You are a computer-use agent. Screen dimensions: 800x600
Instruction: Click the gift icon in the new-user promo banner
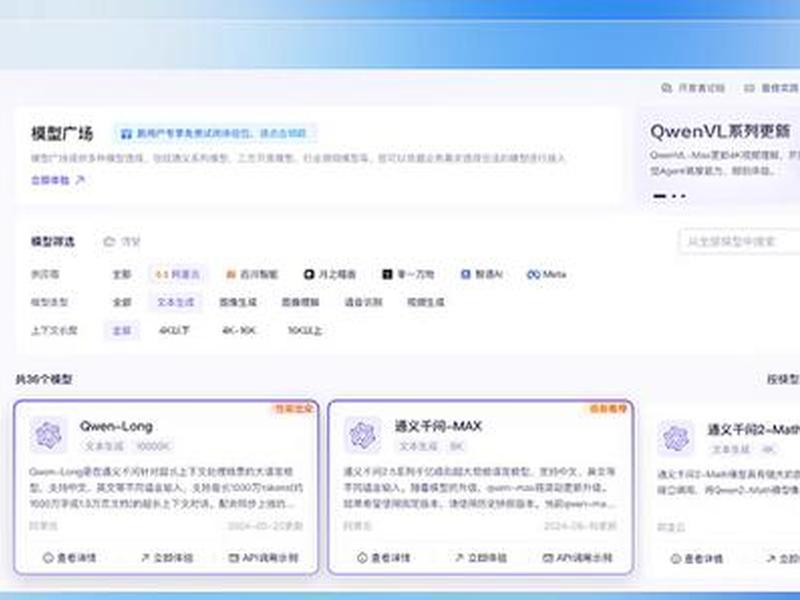click(x=126, y=134)
